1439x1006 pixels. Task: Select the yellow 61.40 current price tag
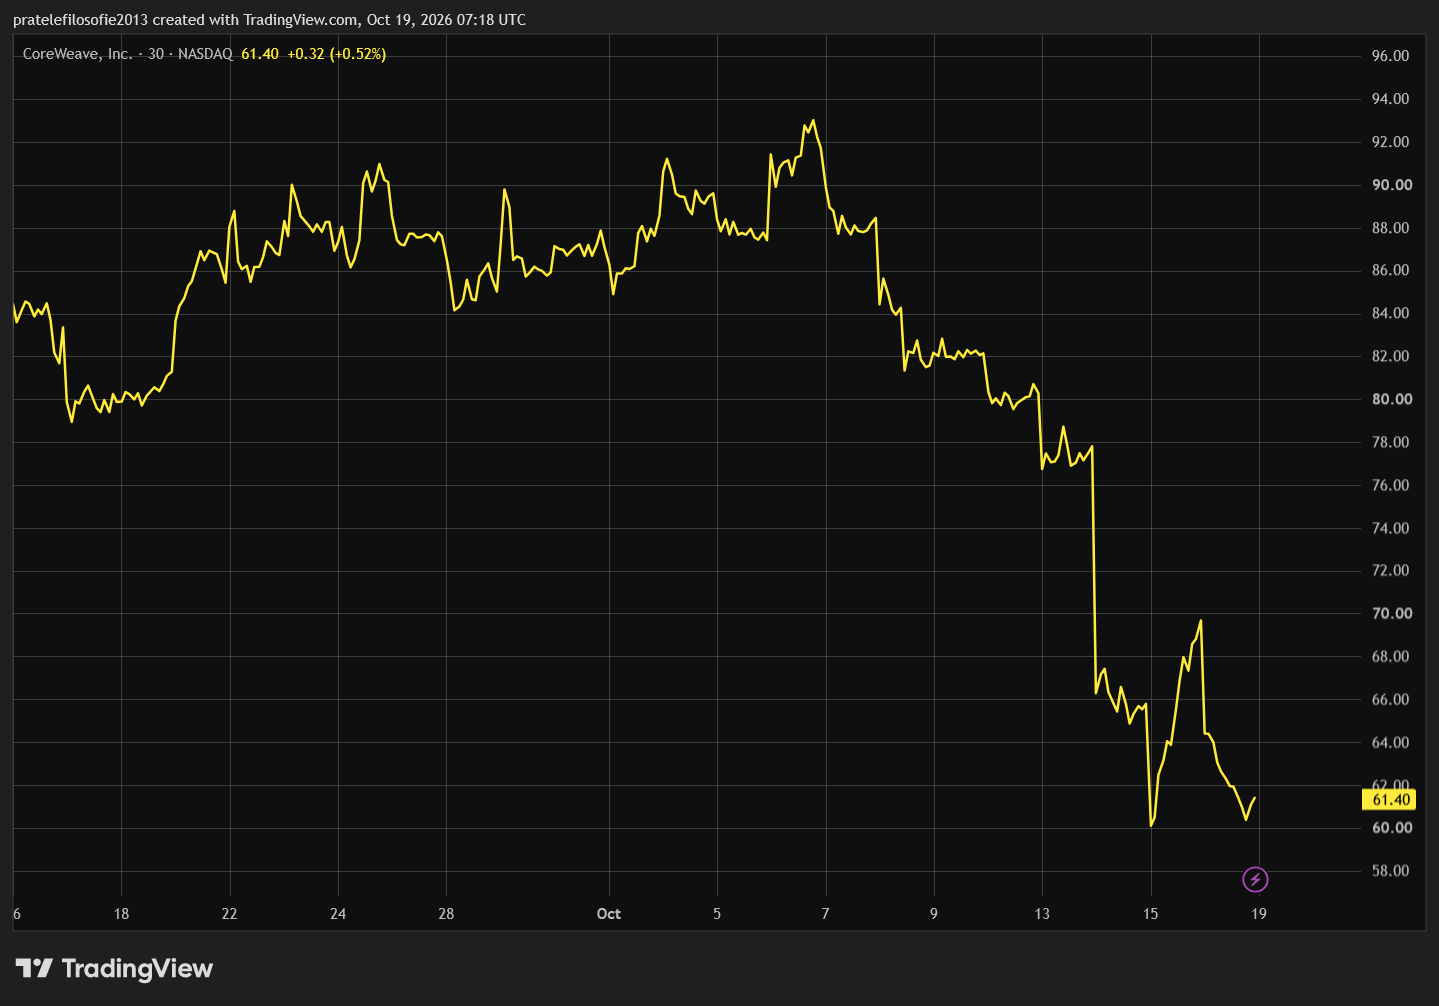[x=1390, y=800]
